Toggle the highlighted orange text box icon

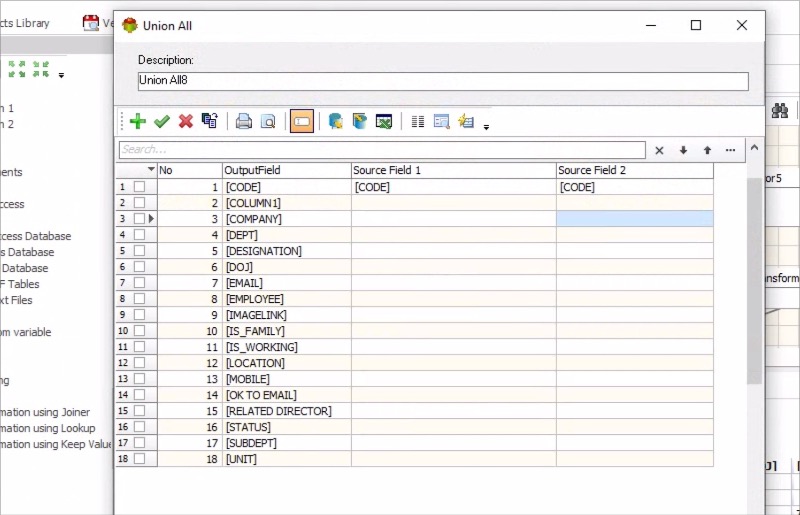point(302,121)
